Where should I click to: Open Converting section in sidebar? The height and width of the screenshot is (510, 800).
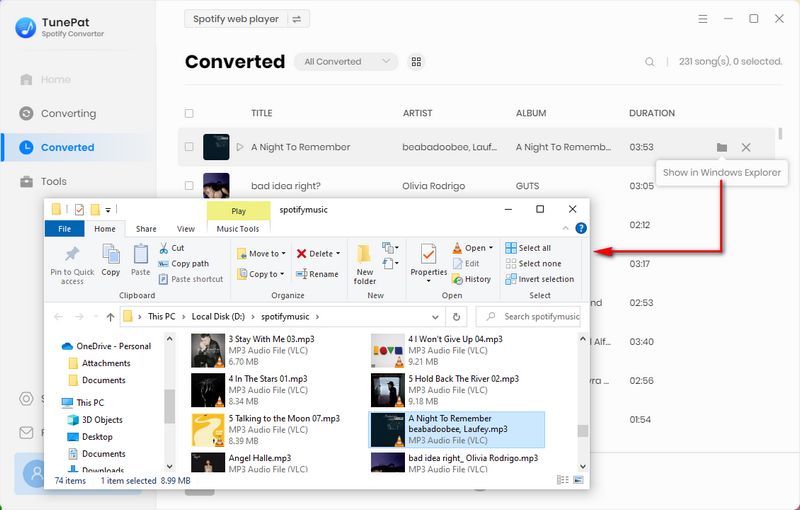(x=58, y=113)
